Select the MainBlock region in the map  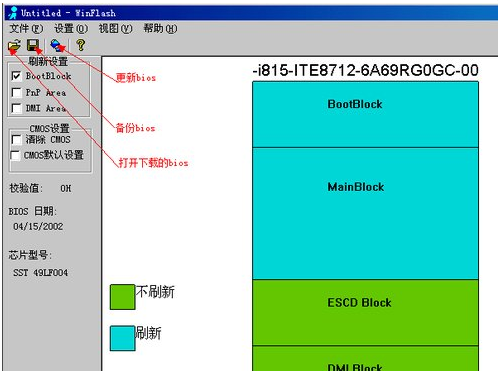[365, 213]
